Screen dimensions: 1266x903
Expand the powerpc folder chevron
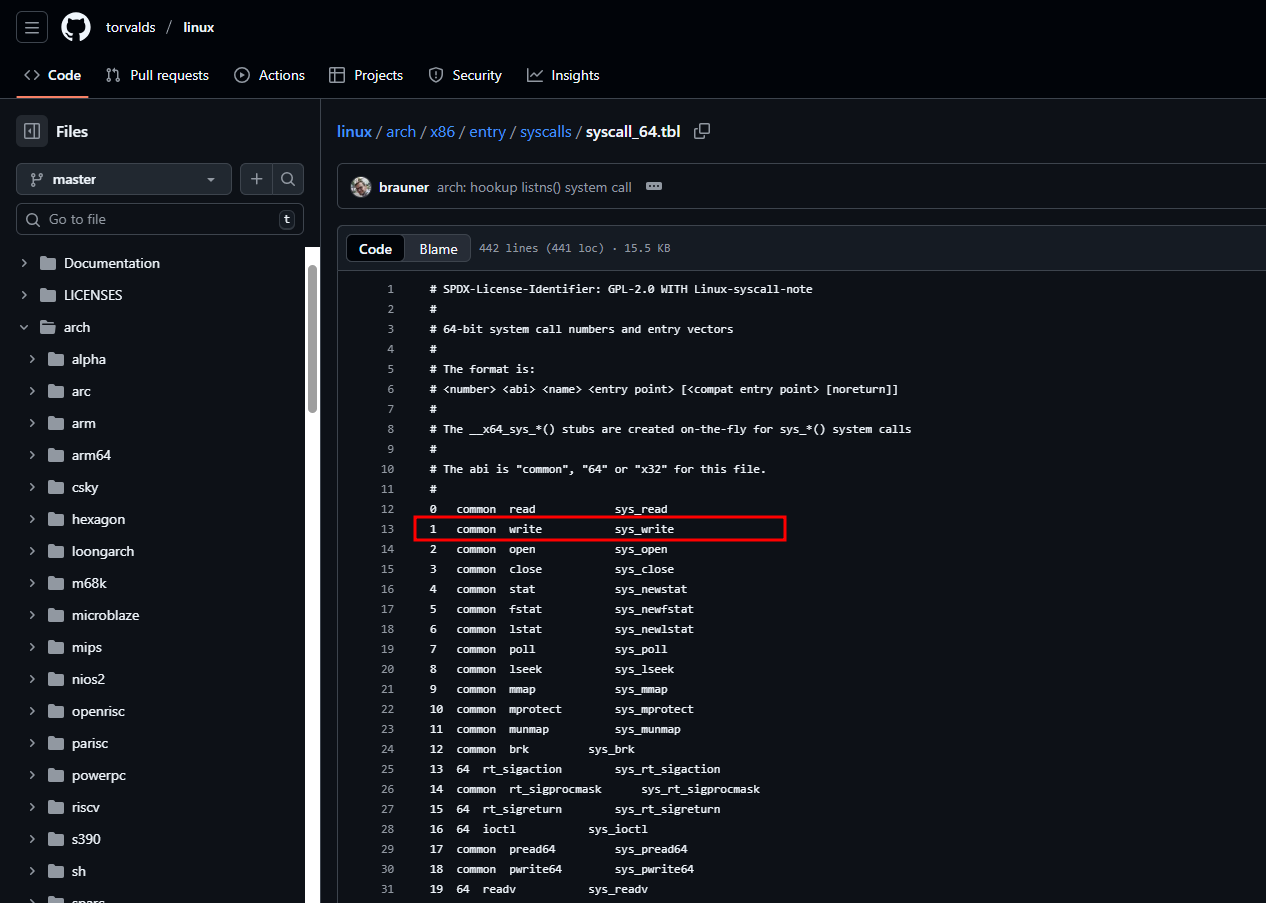pyautogui.click(x=32, y=775)
